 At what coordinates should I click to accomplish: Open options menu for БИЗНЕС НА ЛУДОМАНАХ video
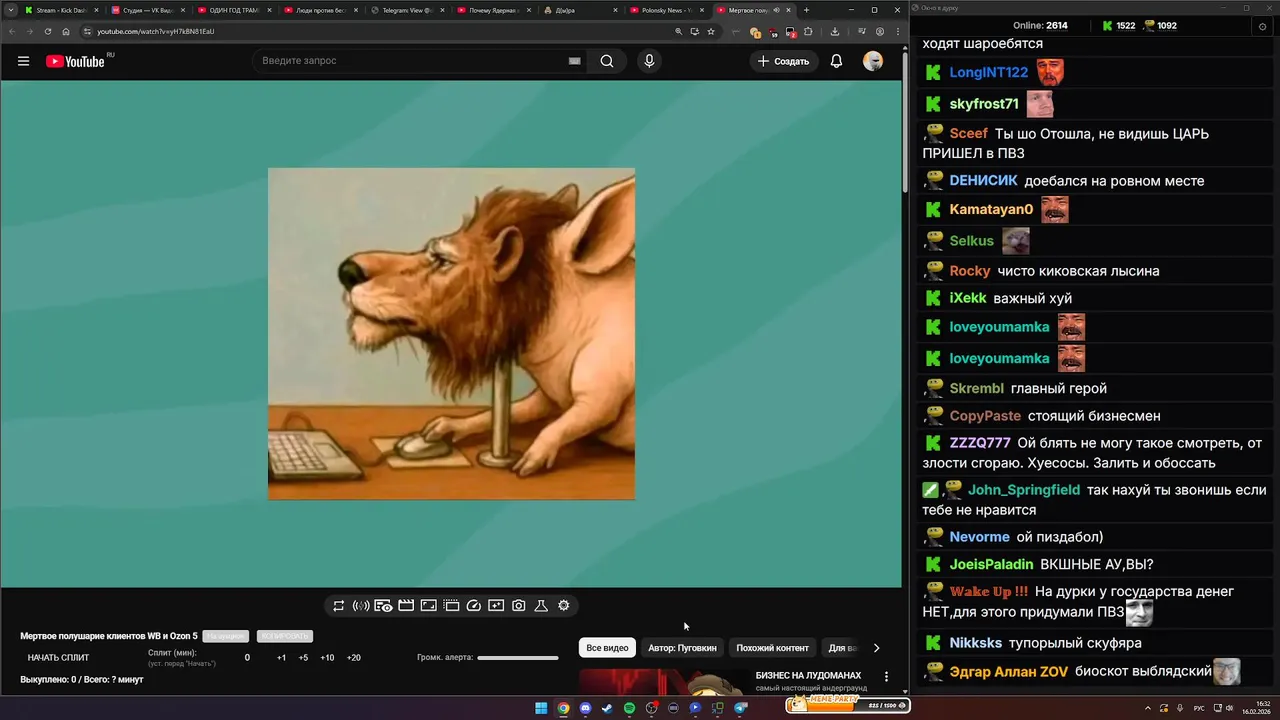pos(886,677)
